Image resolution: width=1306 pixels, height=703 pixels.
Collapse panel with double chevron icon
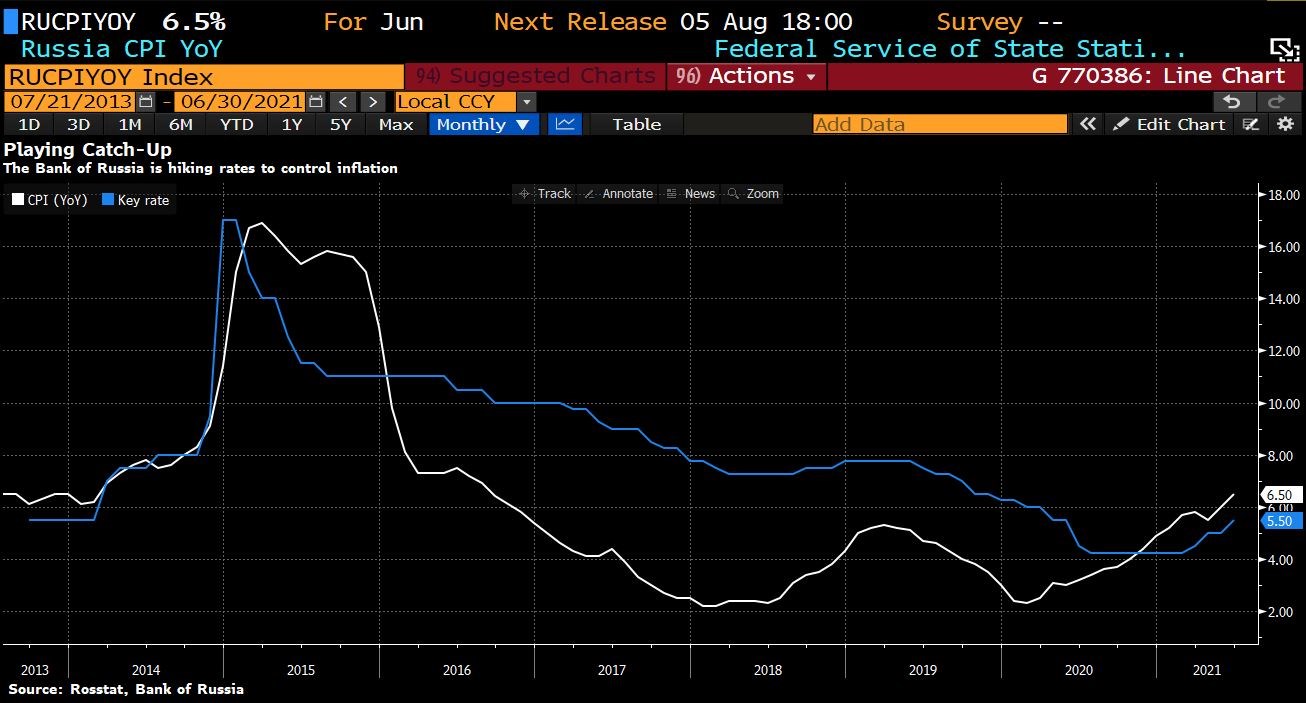coord(1087,124)
